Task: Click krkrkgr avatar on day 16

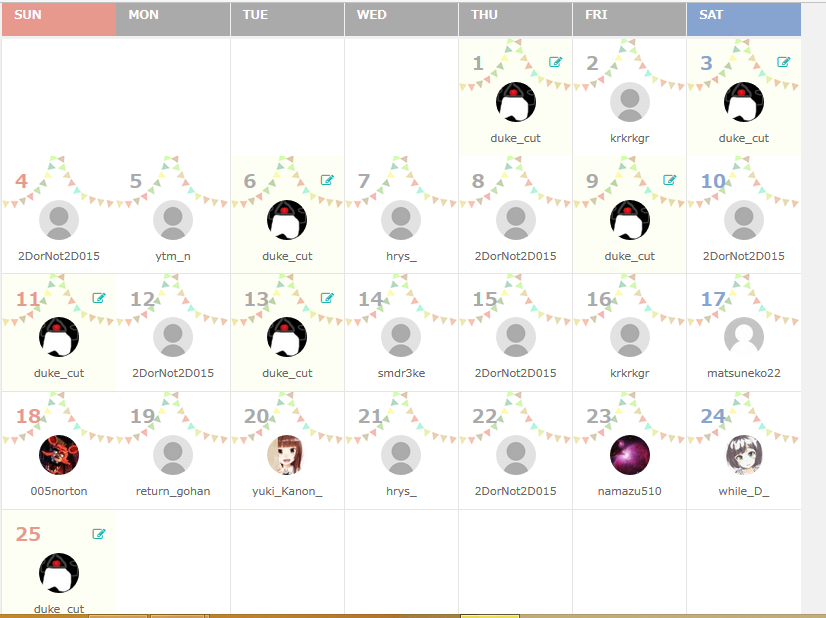Action: pyautogui.click(x=630, y=337)
